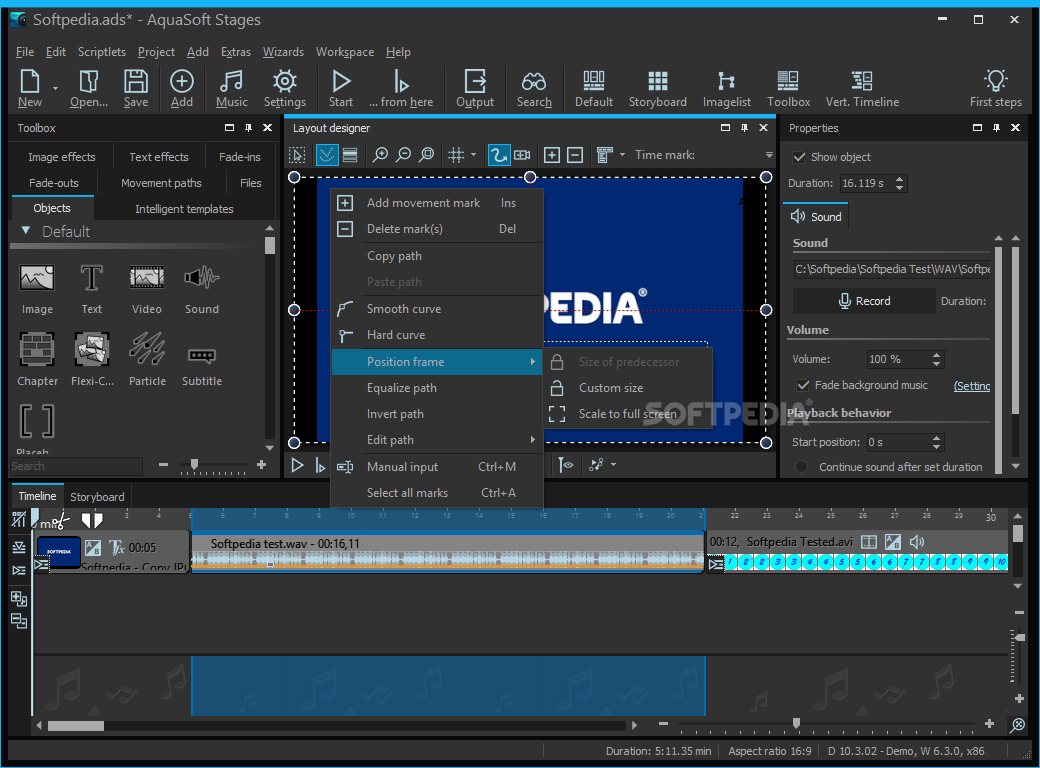
Task: Click the Music toolbar button
Action: pos(231,88)
